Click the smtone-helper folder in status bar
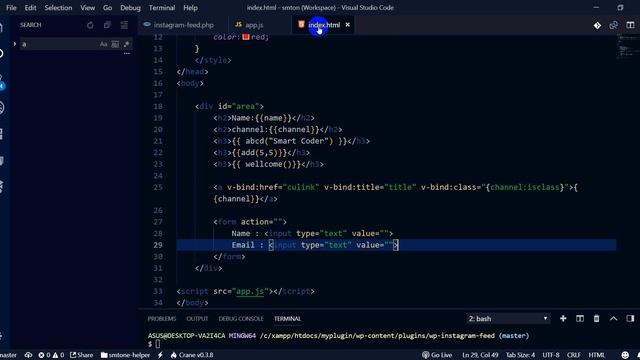The width and height of the screenshot is (640, 360). (125, 355)
